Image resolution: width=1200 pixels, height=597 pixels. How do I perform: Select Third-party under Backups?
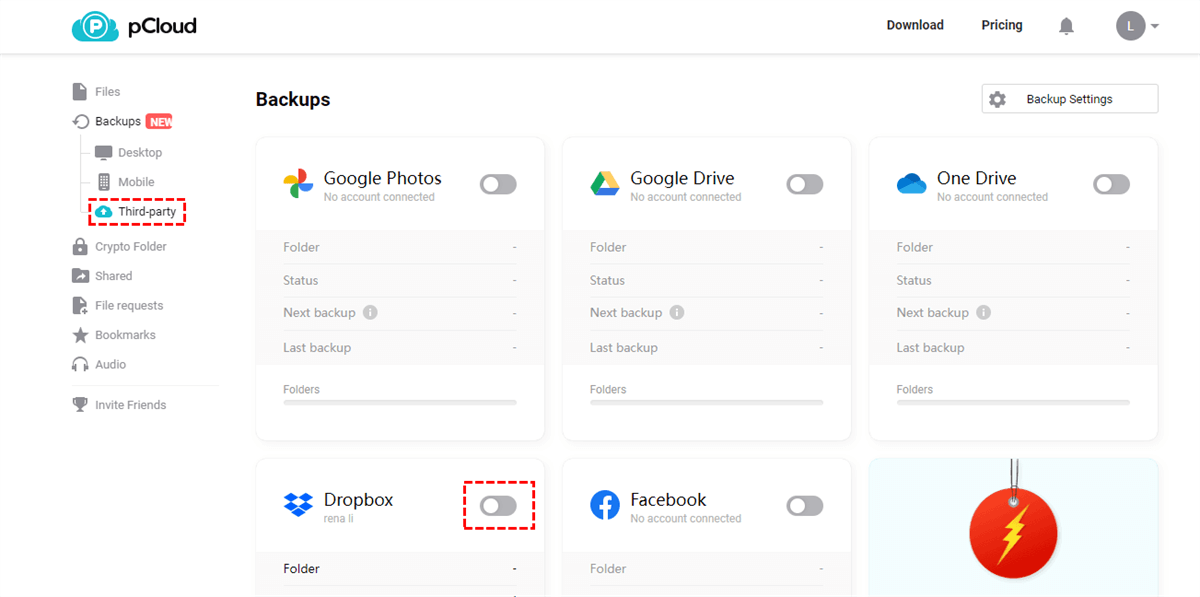pos(146,212)
